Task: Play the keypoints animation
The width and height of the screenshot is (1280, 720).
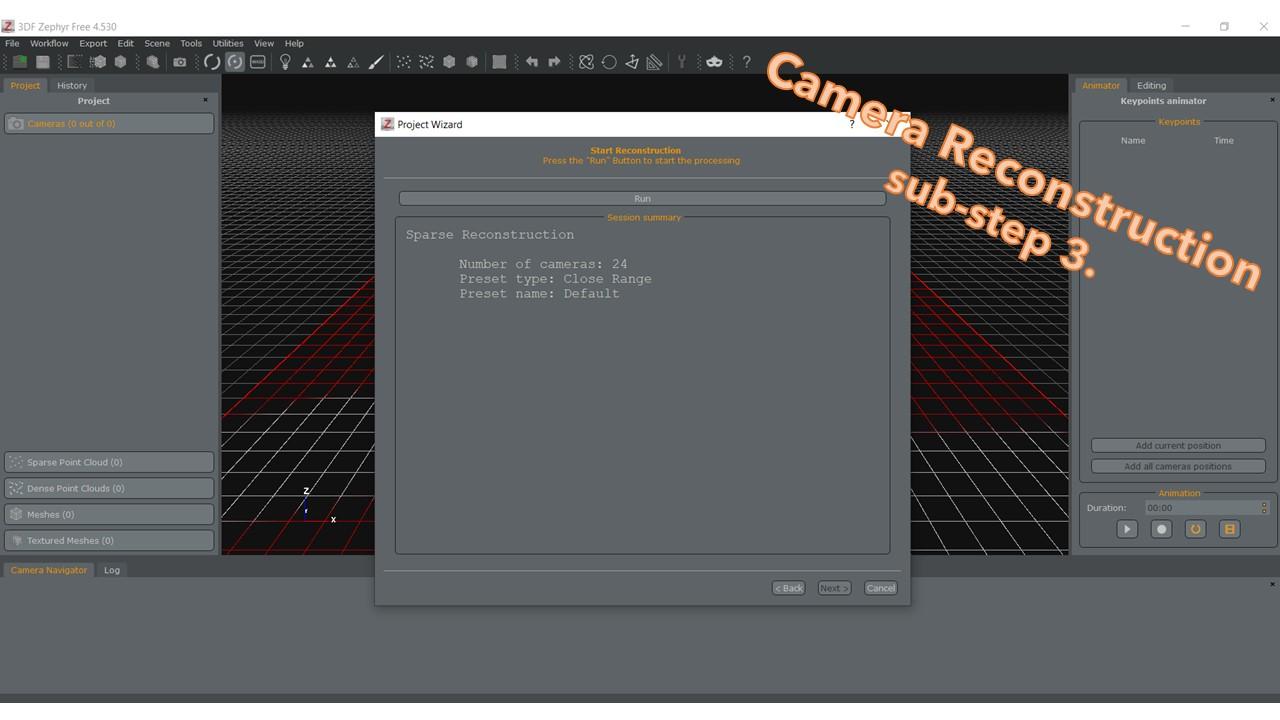Action: (x=1127, y=529)
